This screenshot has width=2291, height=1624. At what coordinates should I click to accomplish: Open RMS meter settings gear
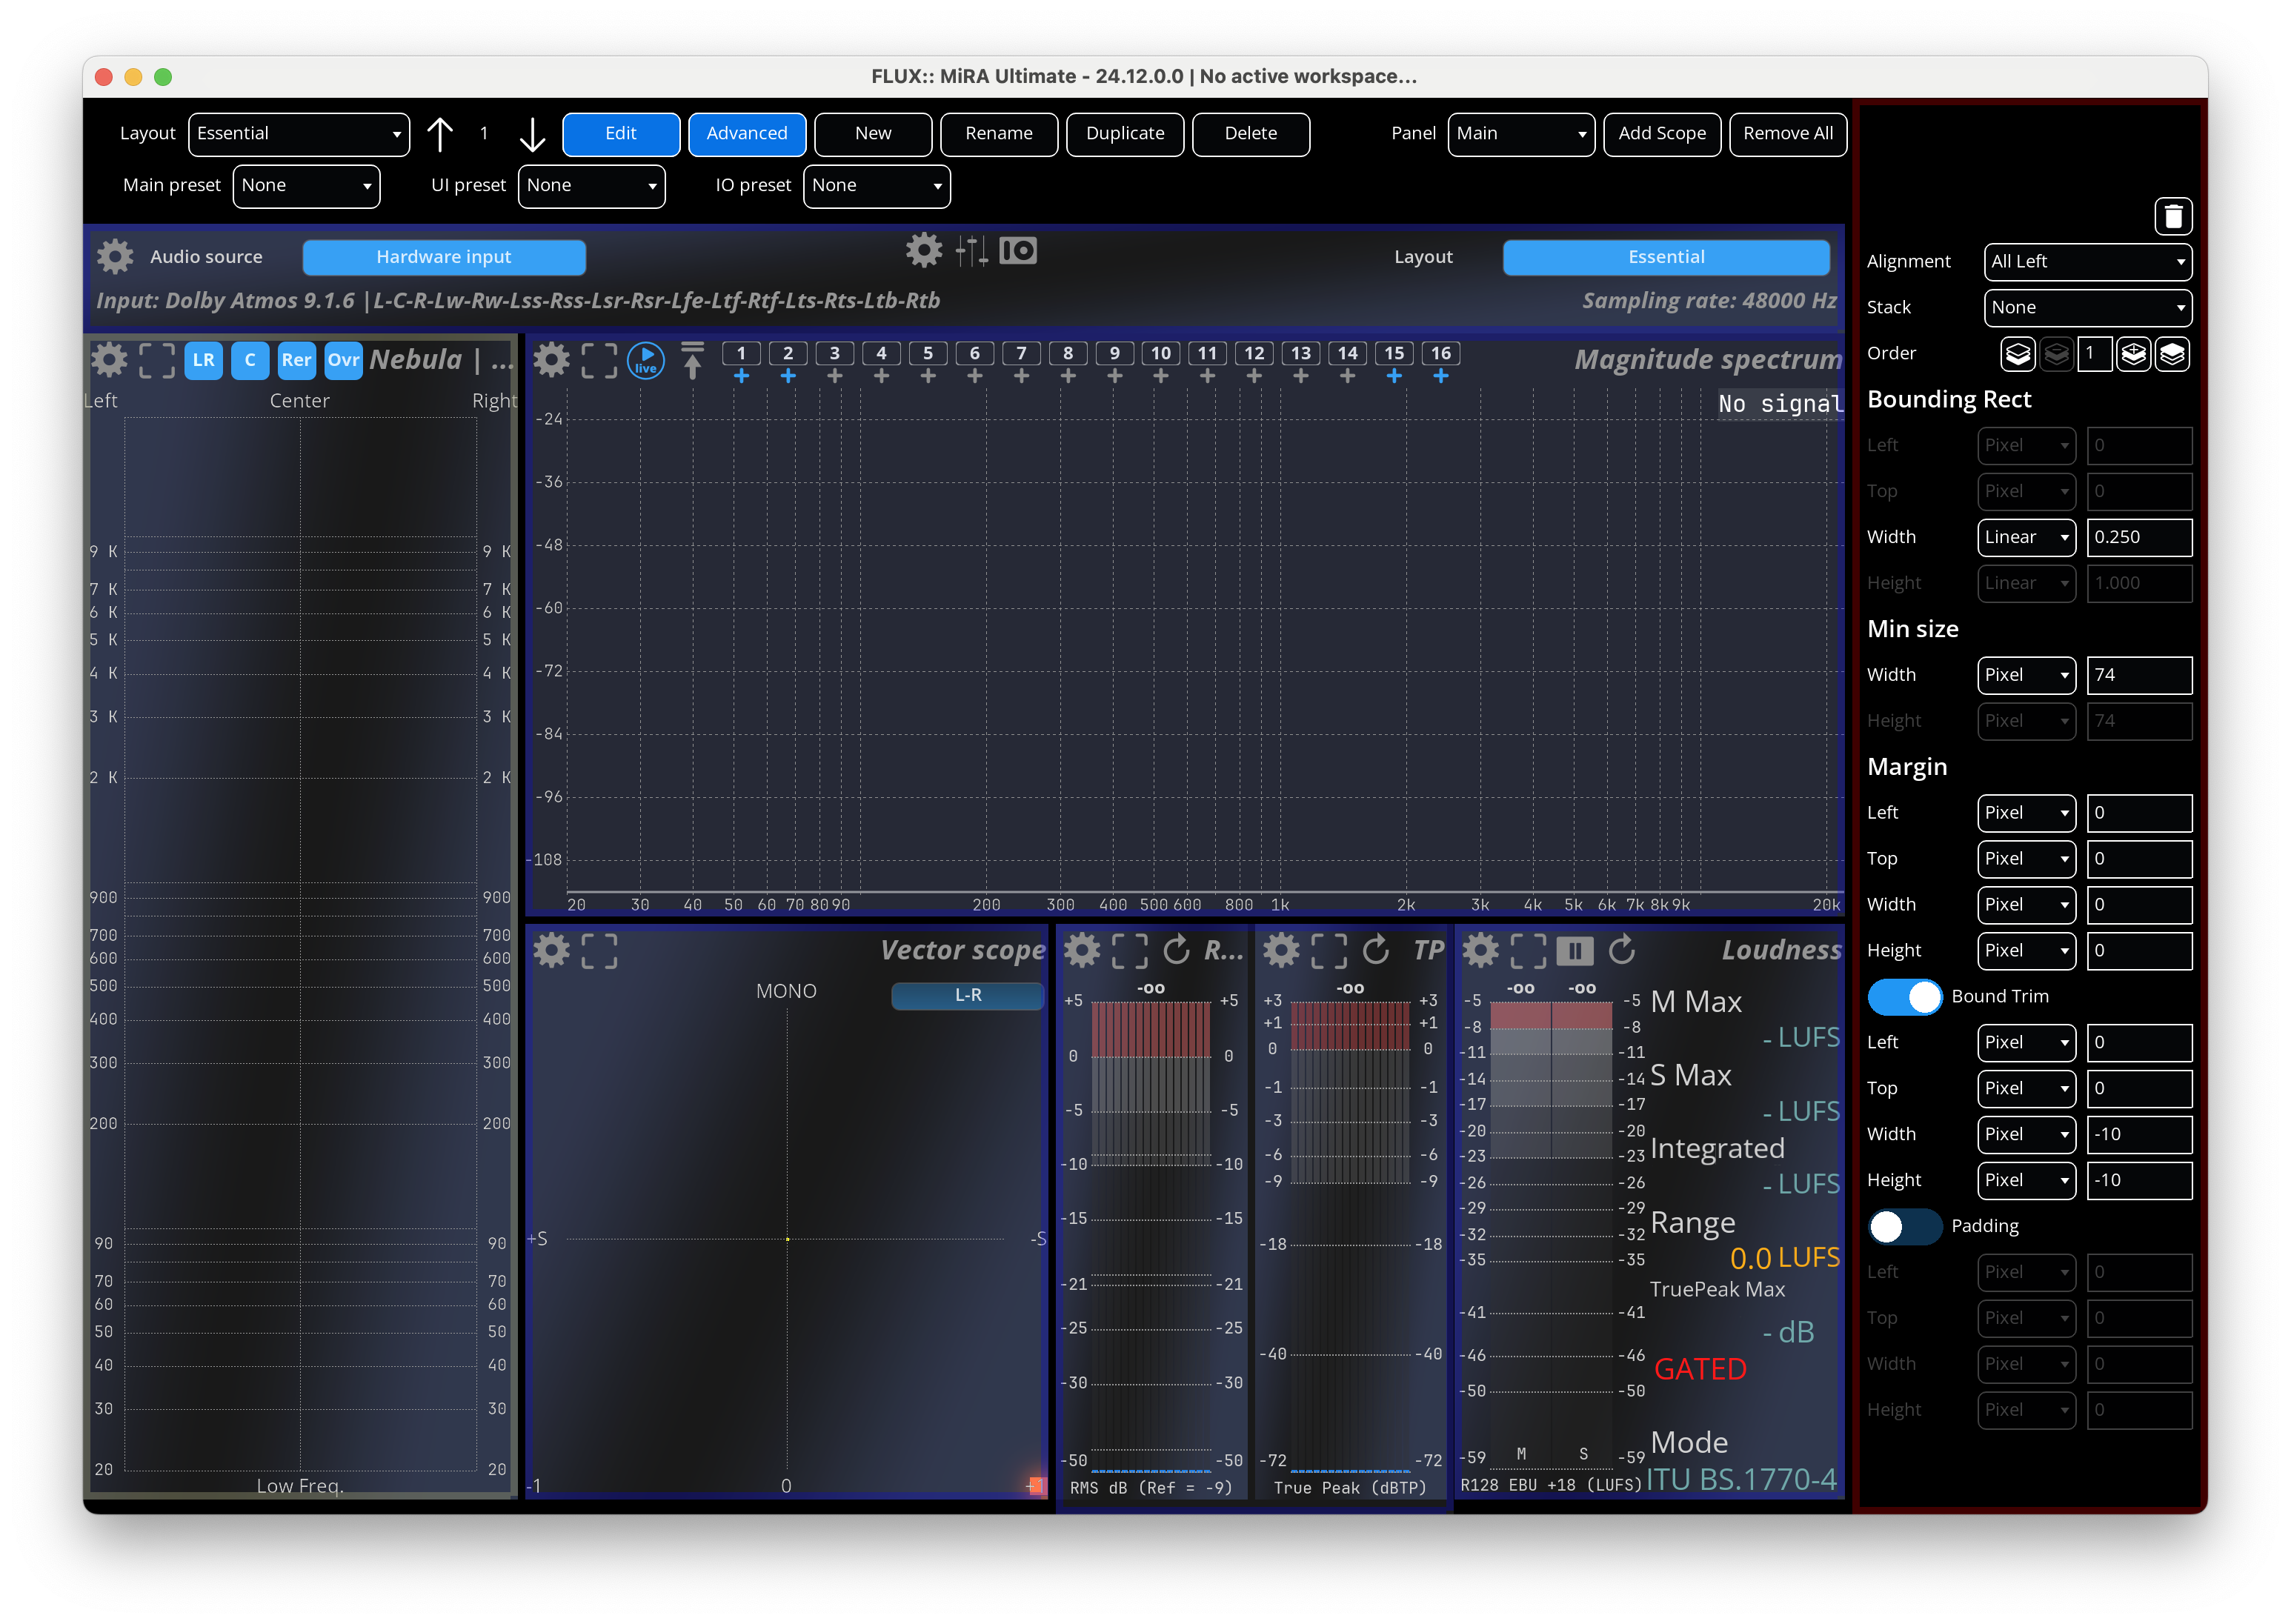click(1081, 950)
